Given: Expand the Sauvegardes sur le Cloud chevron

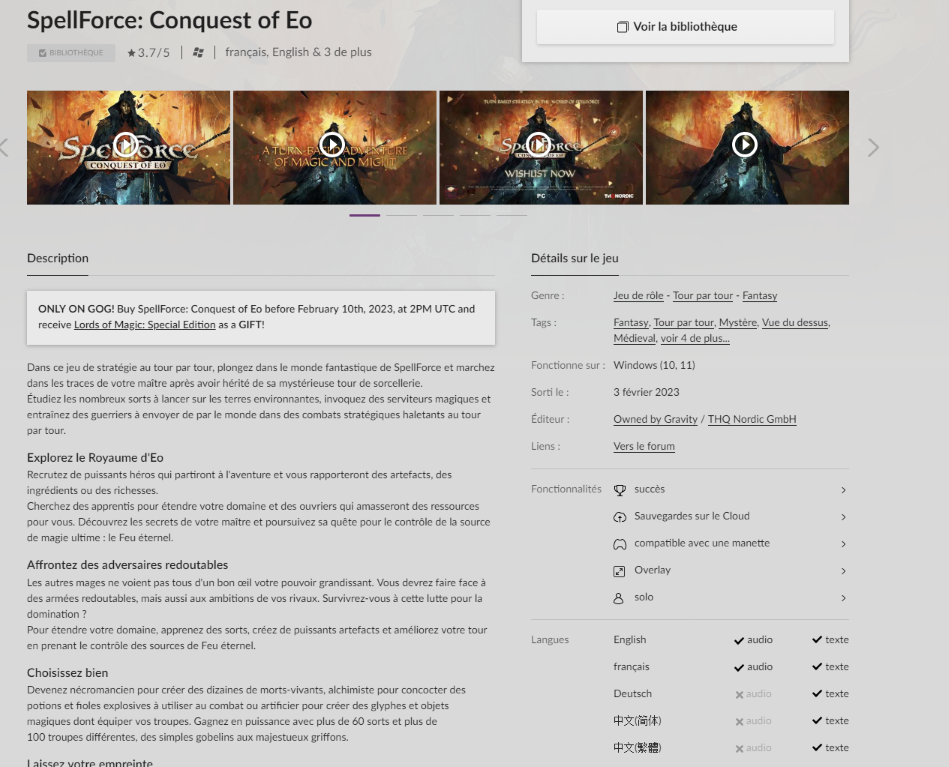Looking at the screenshot, I should tap(844, 517).
